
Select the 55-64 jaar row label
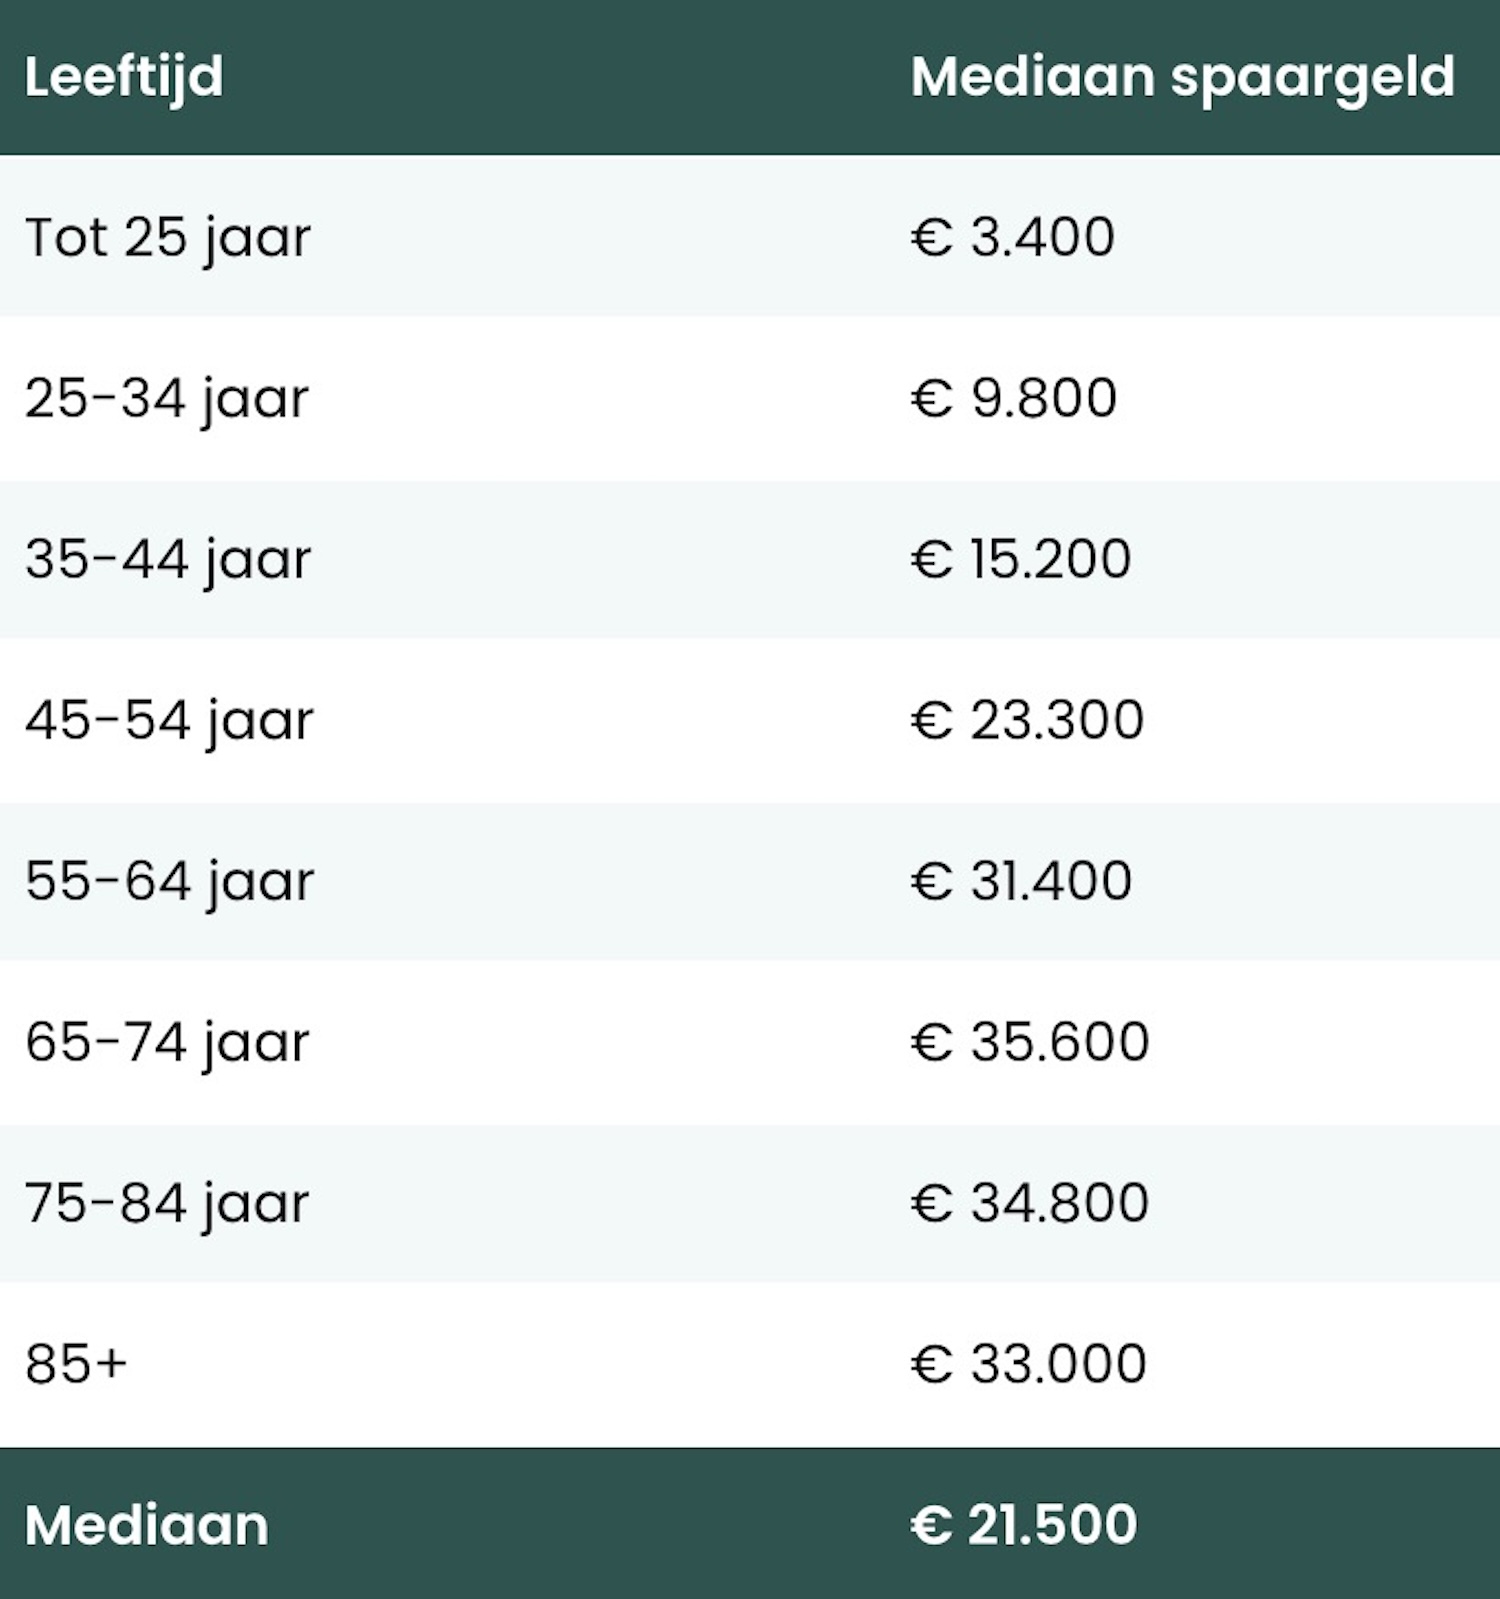point(169,881)
